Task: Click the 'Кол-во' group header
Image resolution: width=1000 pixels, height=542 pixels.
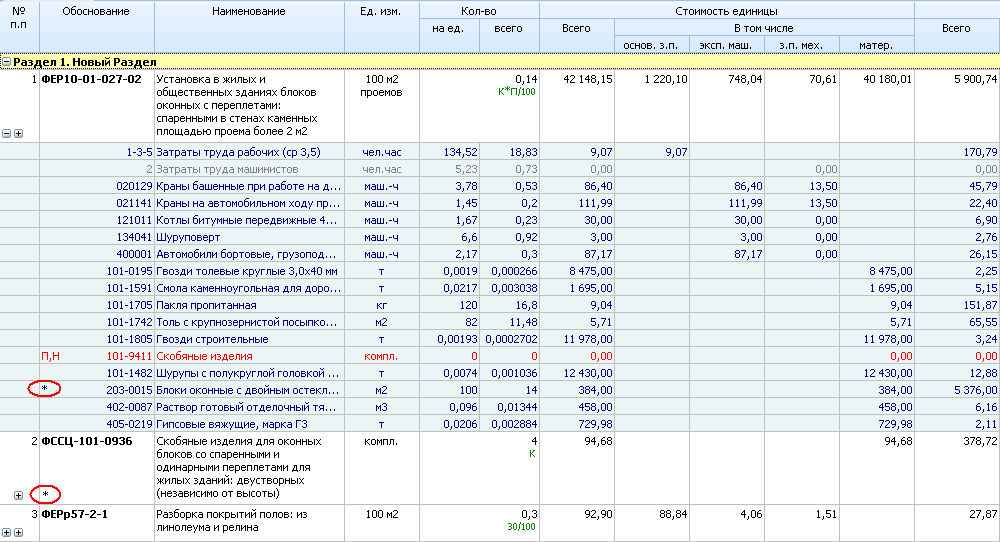Action: [x=479, y=11]
